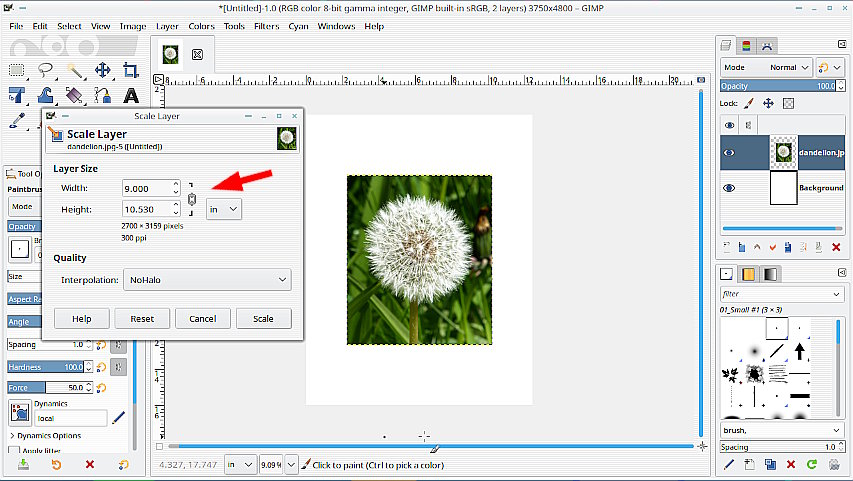The height and width of the screenshot is (481, 853).
Task: Open the Edit menu
Action: point(40,26)
